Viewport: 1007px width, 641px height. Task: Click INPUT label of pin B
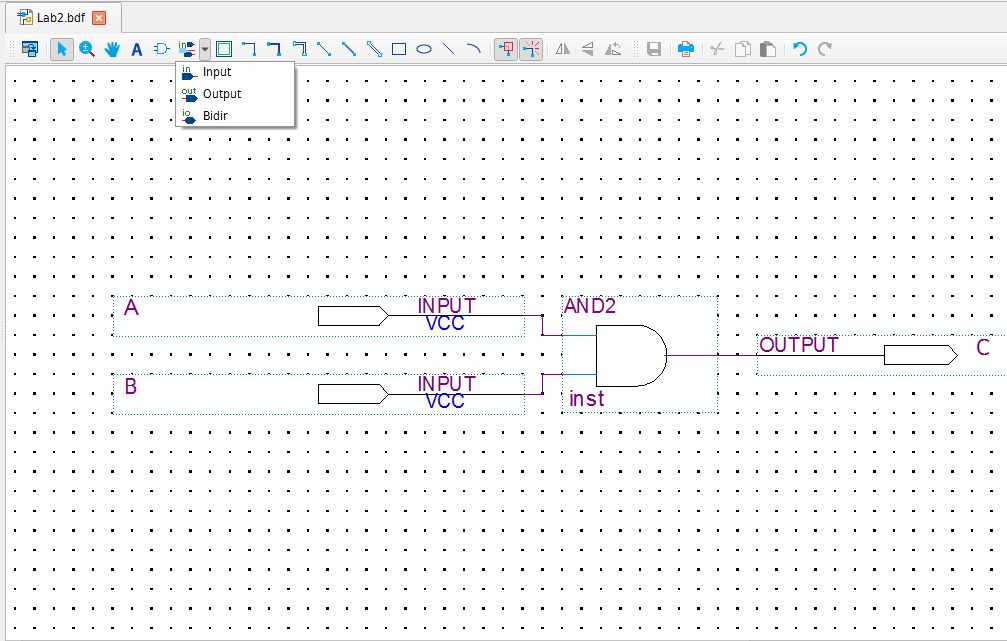click(x=446, y=384)
